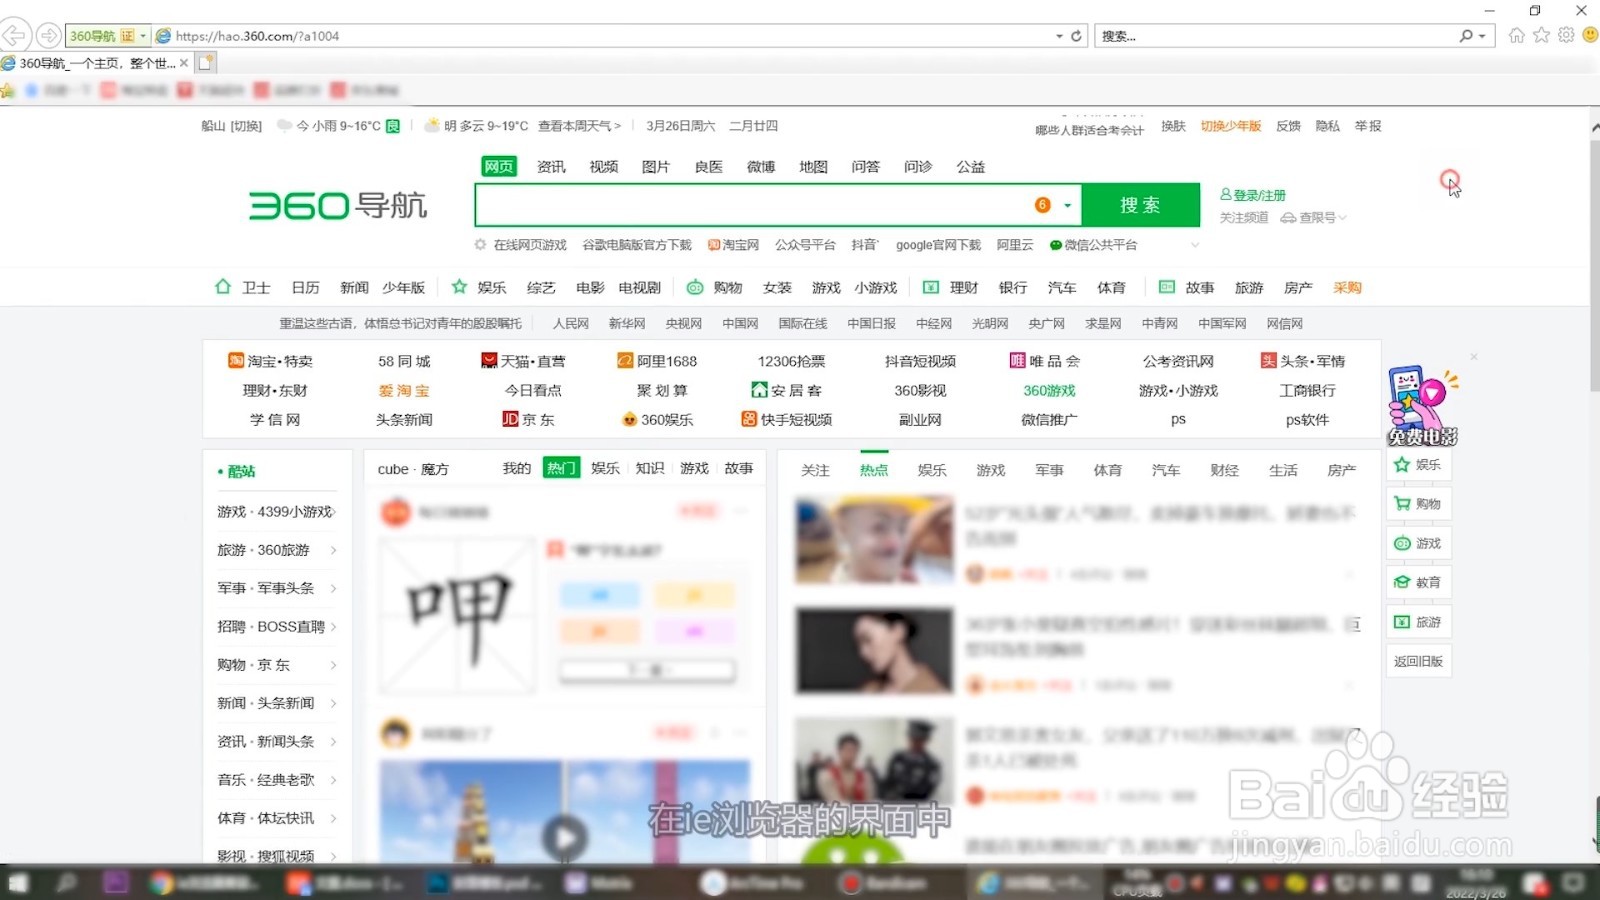
Task: Select the 地图 search tab
Action: (x=813, y=167)
